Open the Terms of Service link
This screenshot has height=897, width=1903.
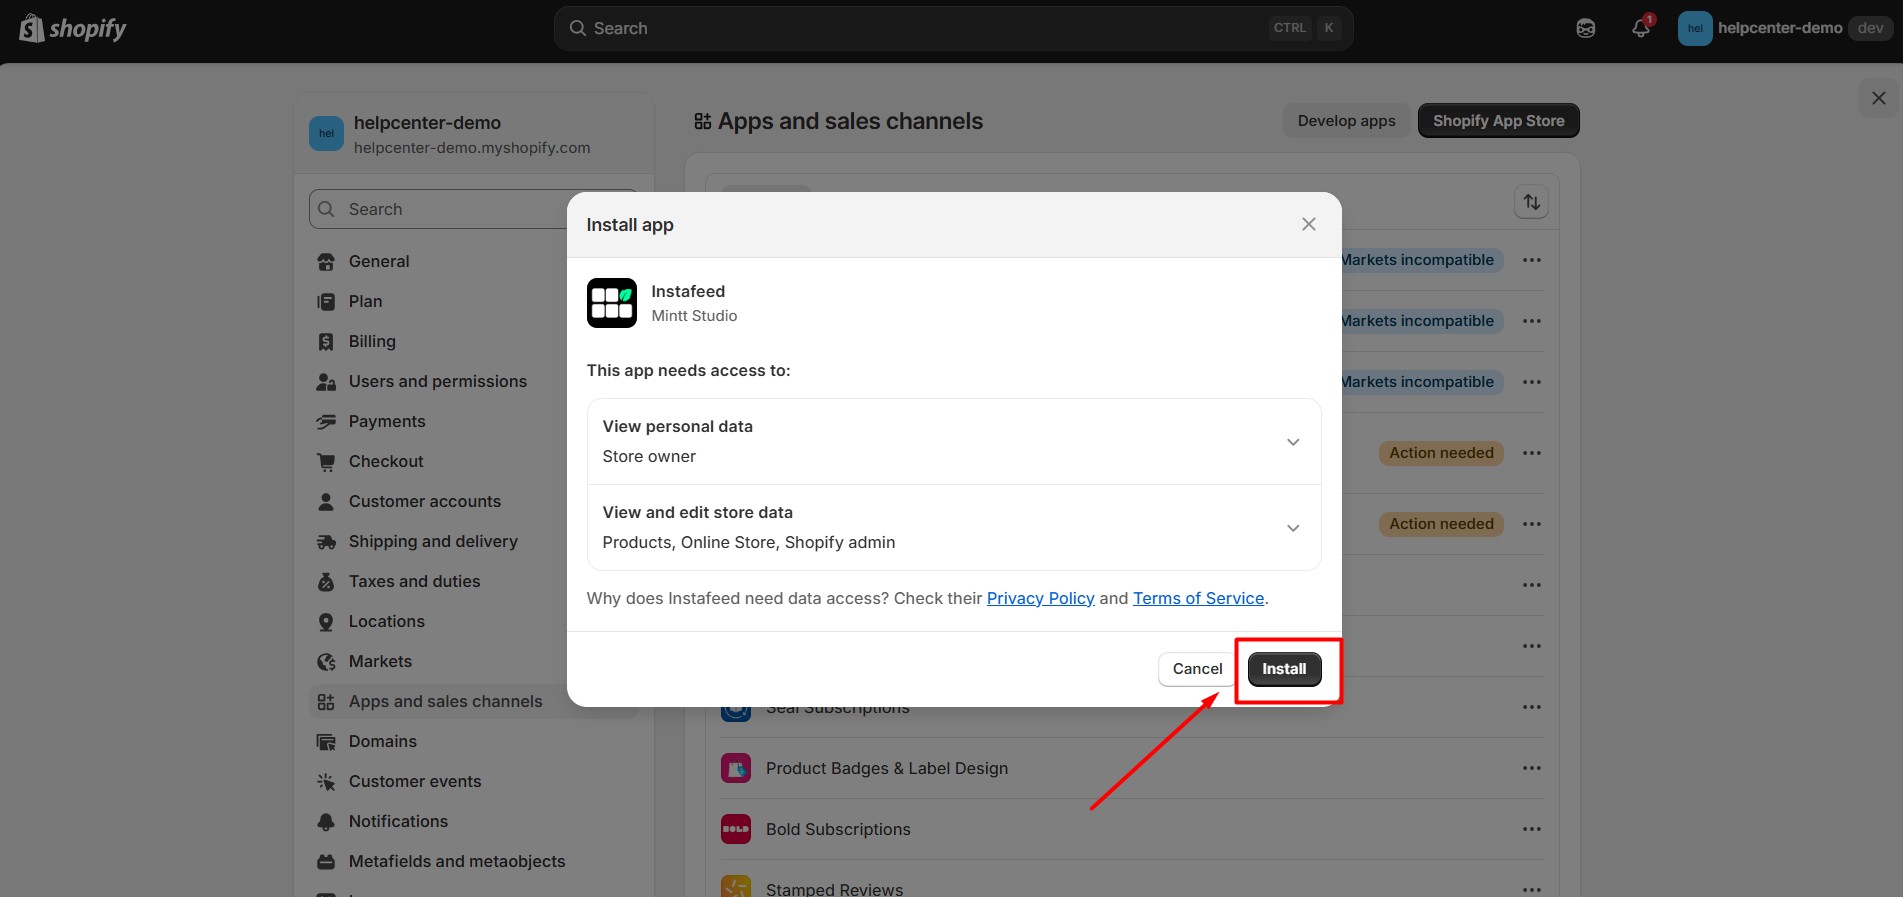(1198, 598)
